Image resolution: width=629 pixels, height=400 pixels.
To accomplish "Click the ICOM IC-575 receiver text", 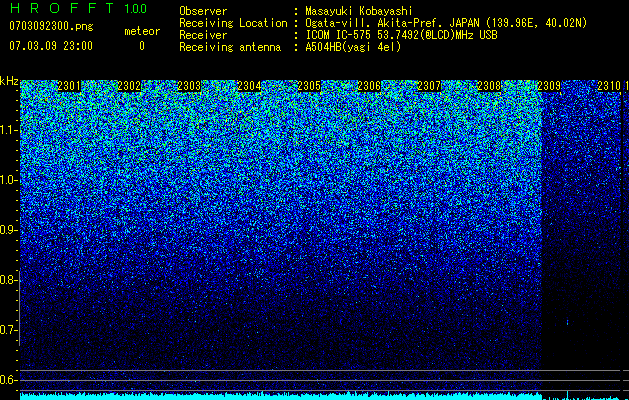I will [401, 35].
